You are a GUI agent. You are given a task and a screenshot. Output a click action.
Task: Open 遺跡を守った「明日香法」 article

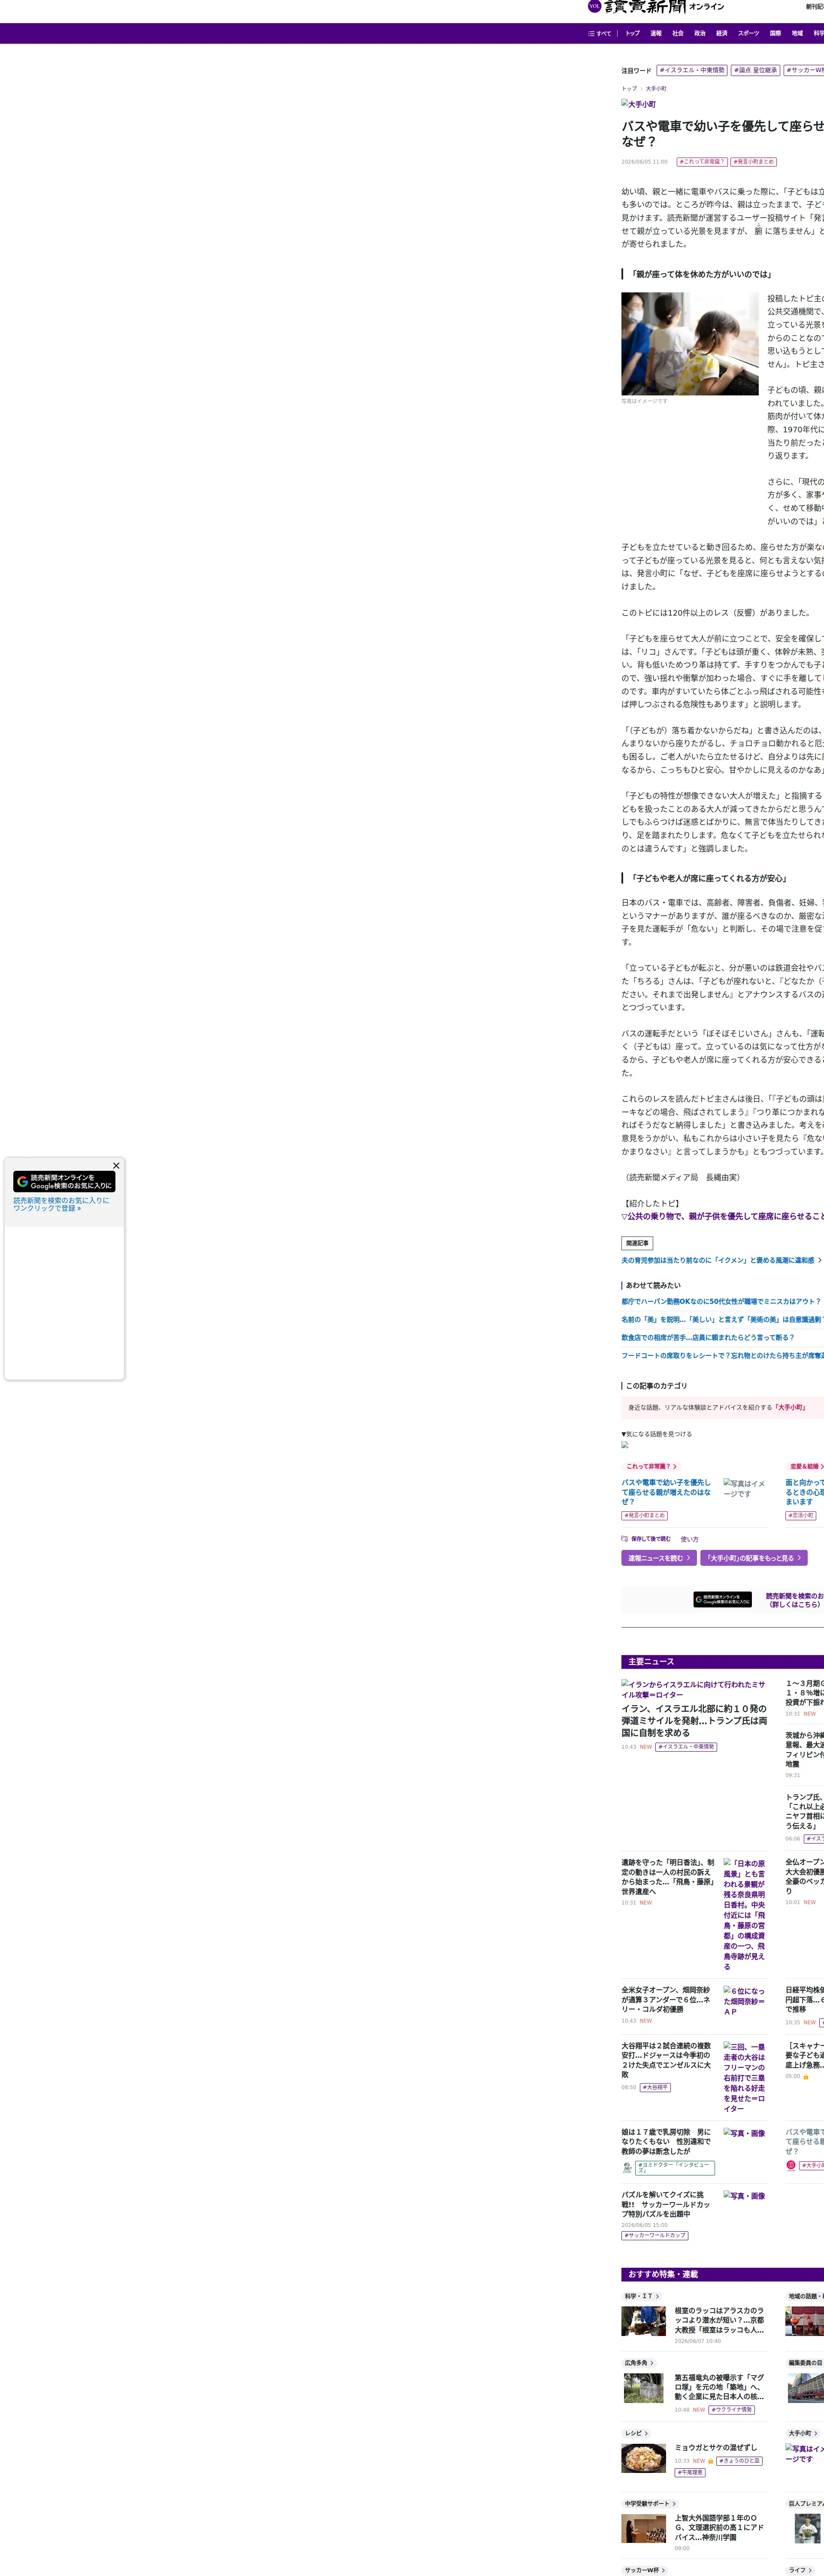pos(668,1877)
